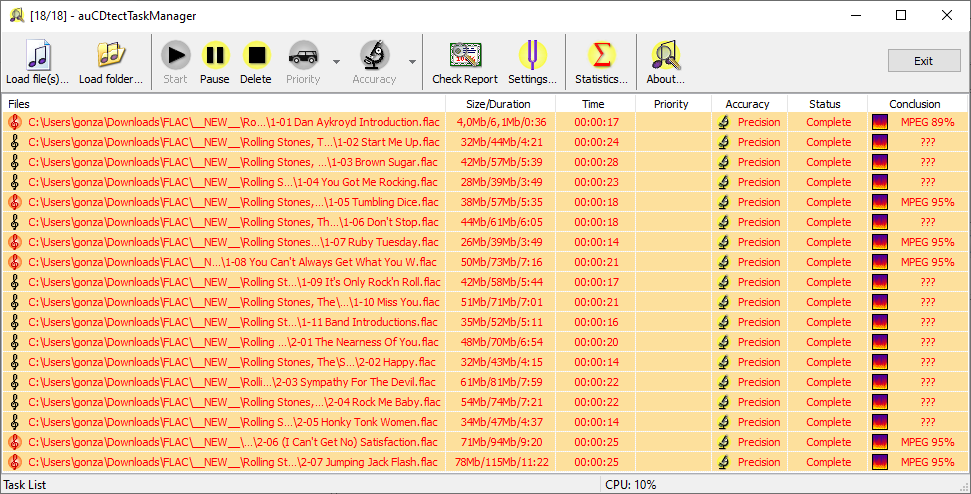Click the Exit button

(x=924, y=61)
